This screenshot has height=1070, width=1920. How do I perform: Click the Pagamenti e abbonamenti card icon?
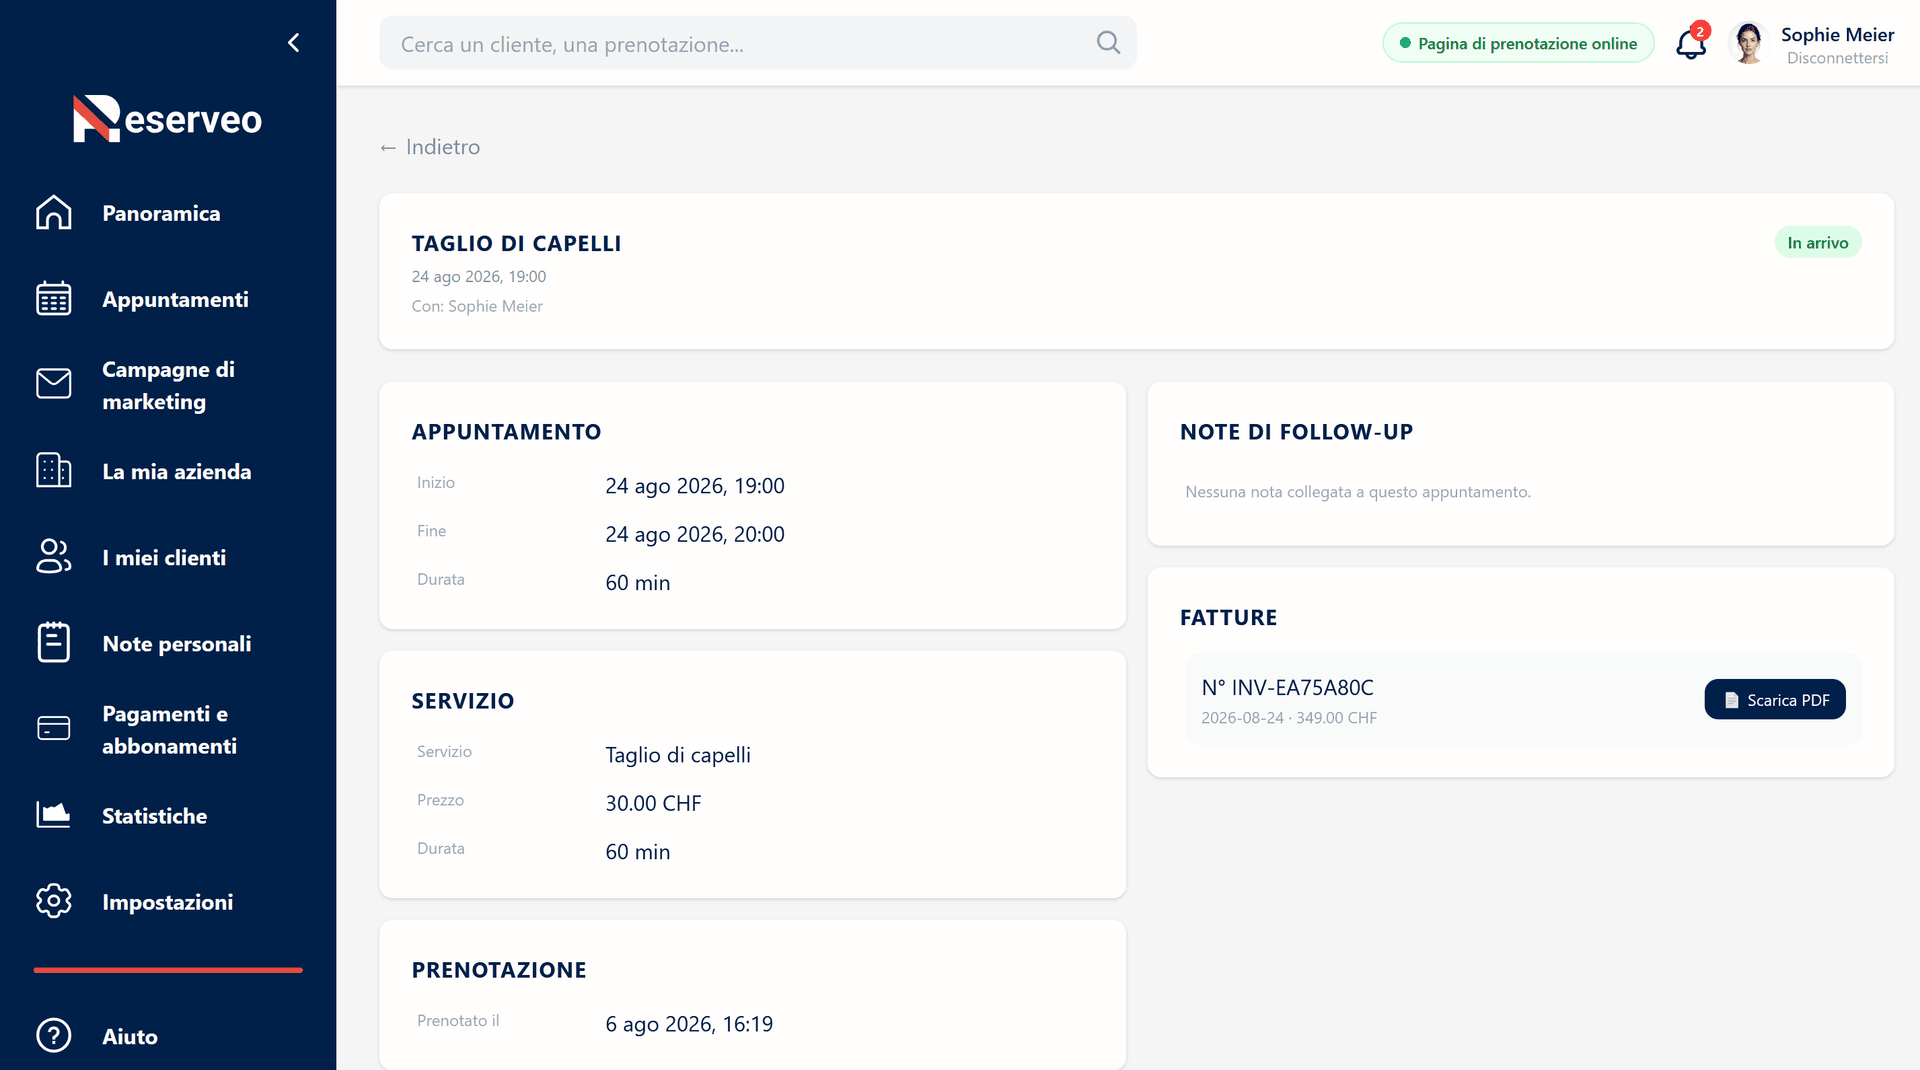(x=54, y=729)
